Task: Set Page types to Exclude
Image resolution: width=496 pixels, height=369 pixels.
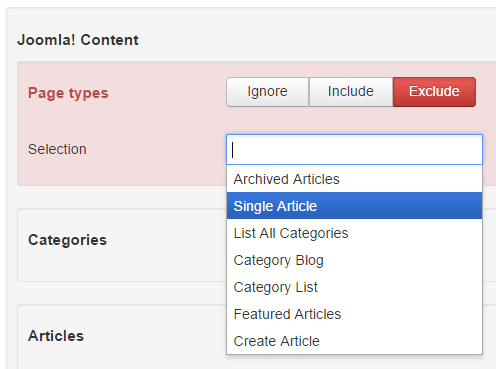Action: 434,92
